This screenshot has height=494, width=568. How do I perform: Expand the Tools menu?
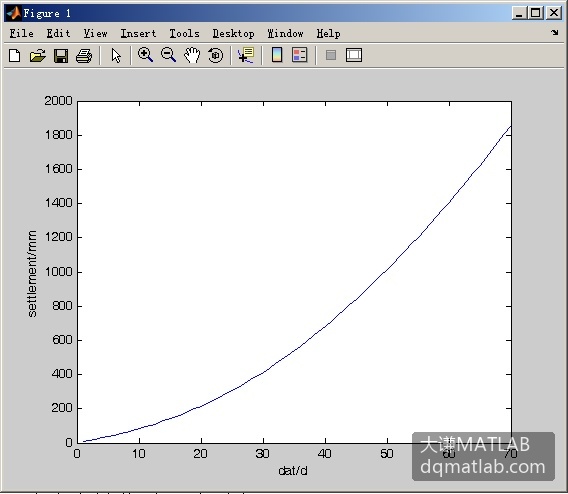pos(184,33)
